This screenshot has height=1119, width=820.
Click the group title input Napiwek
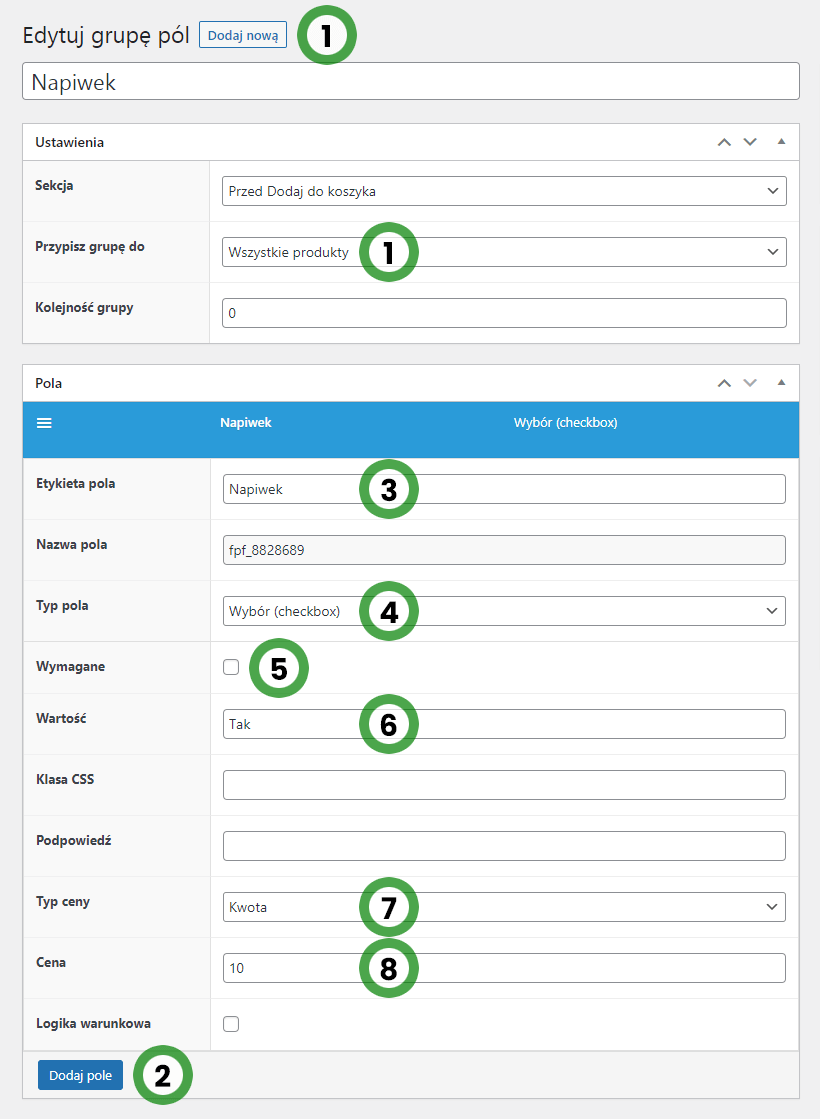(x=410, y=82)
